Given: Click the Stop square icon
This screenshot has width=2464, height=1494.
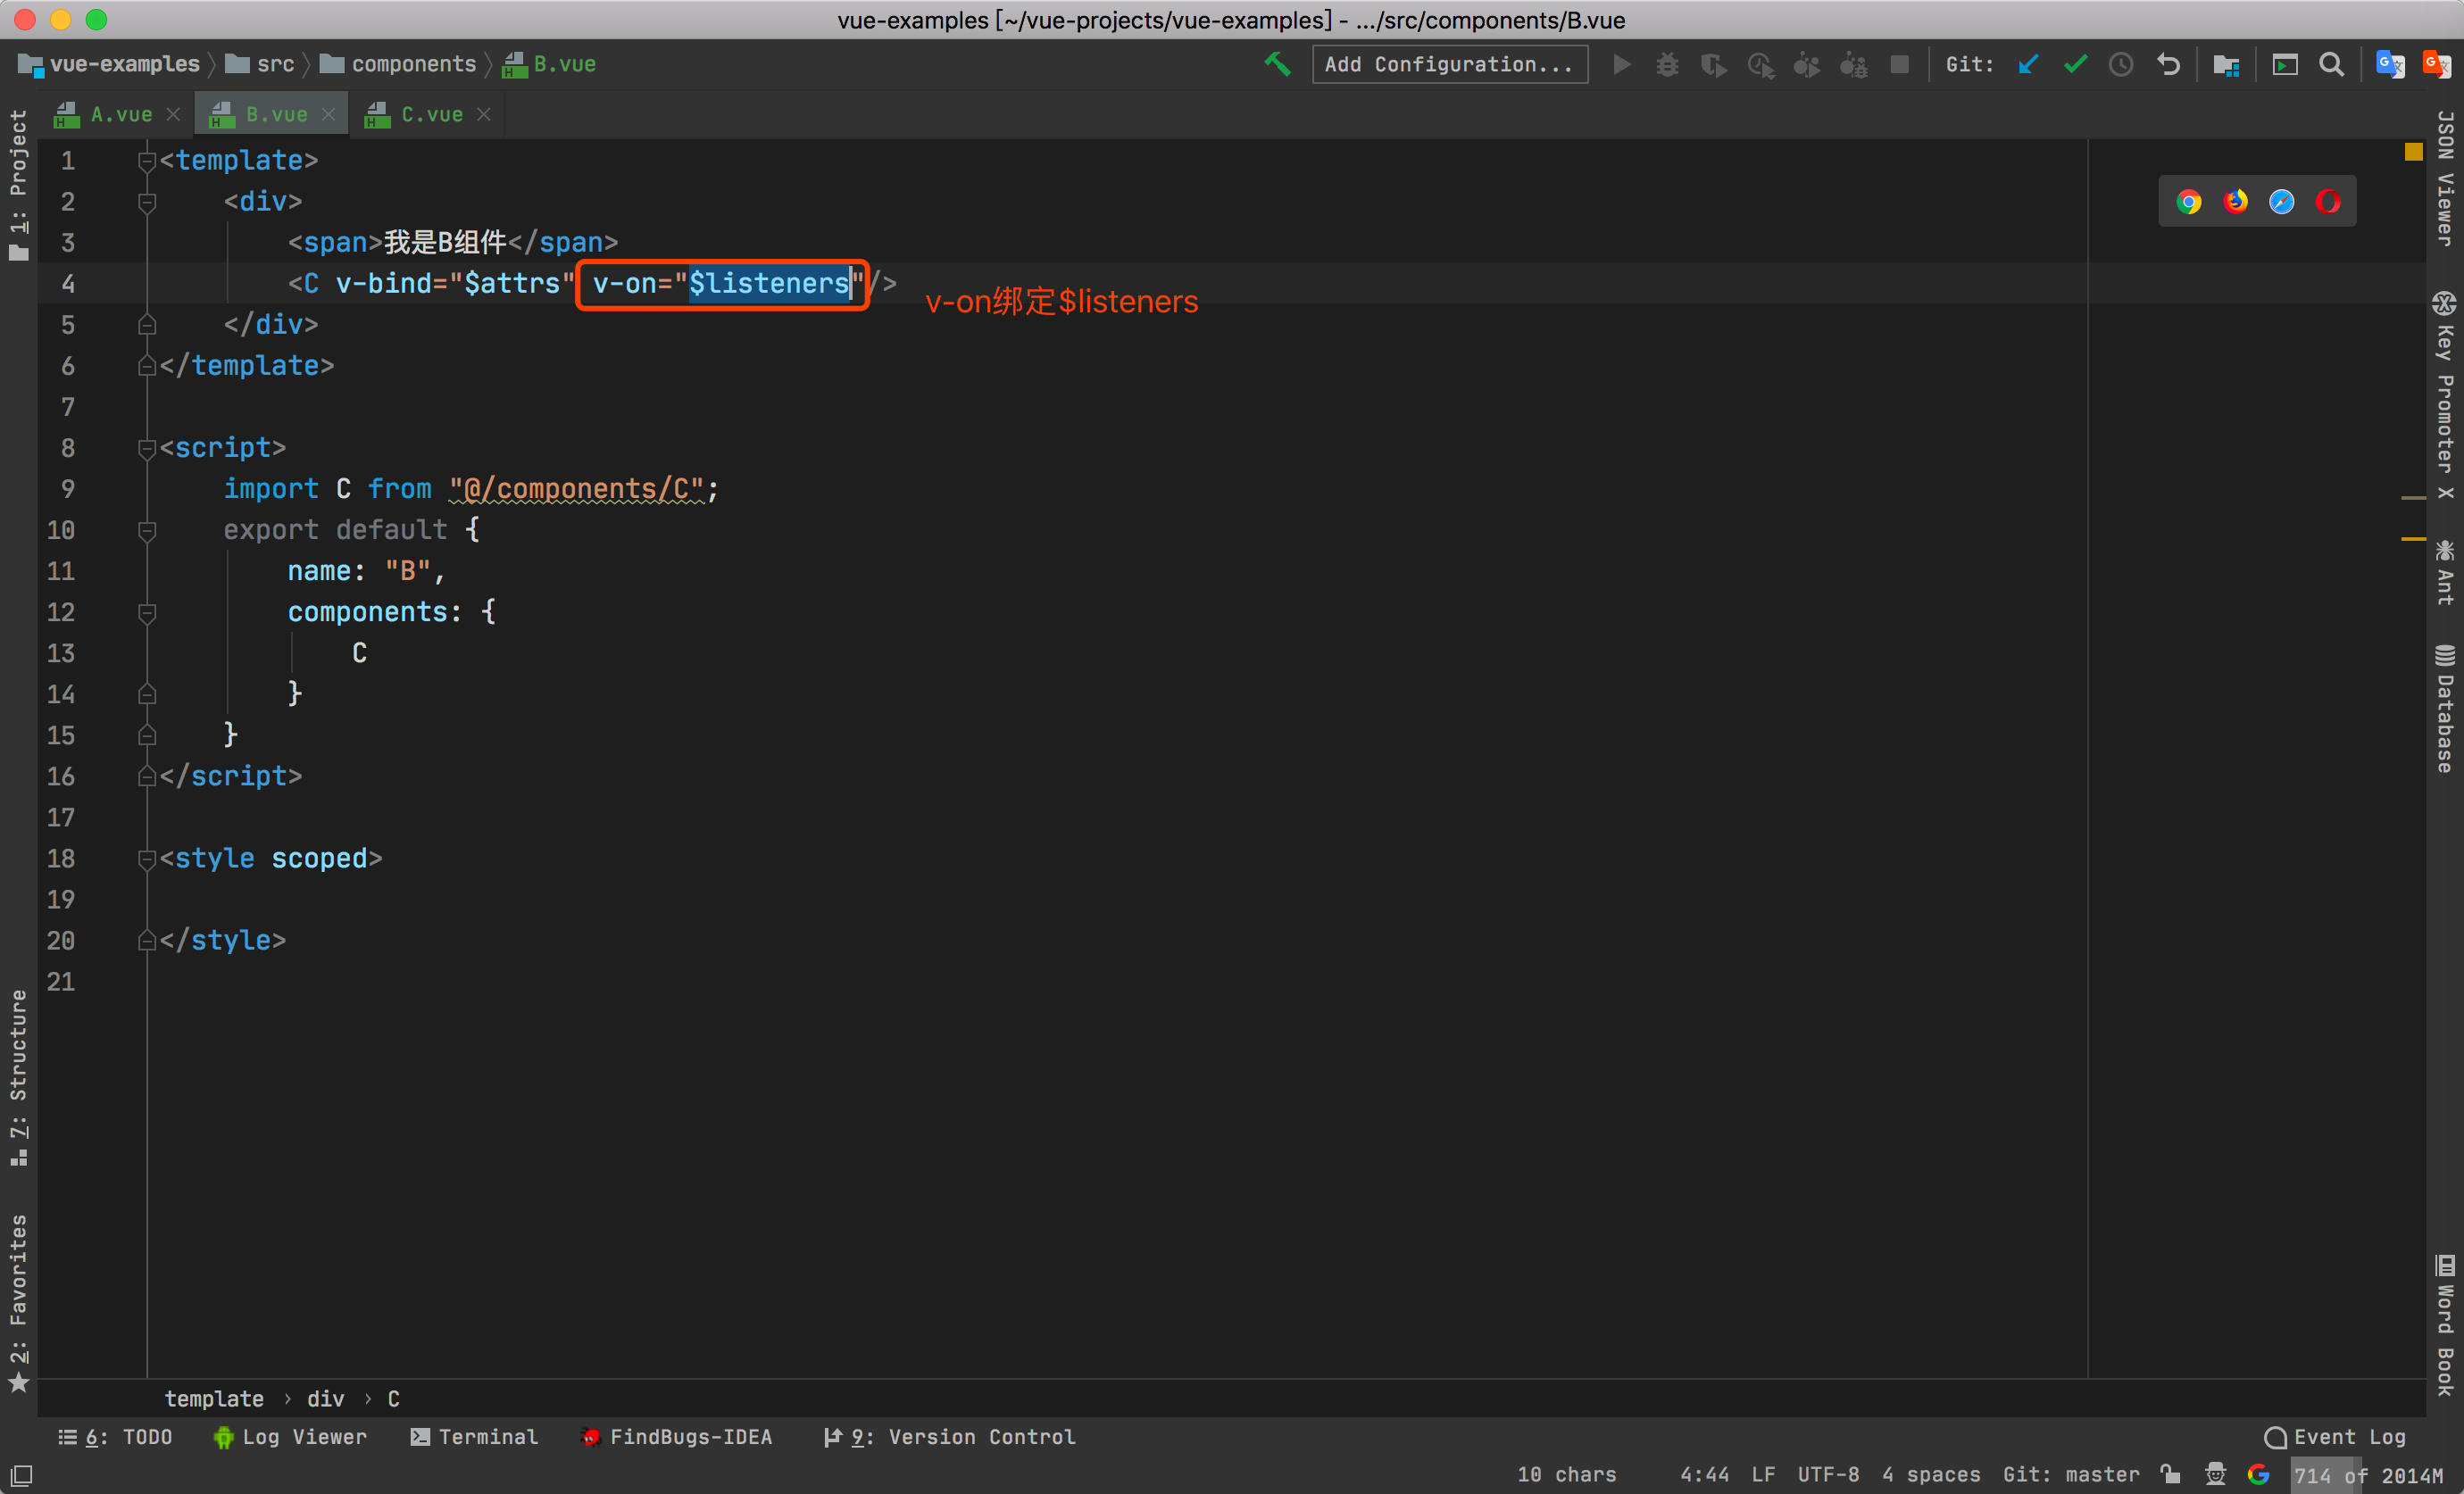Looking at the screenshot, I should tap(1899, 65).
